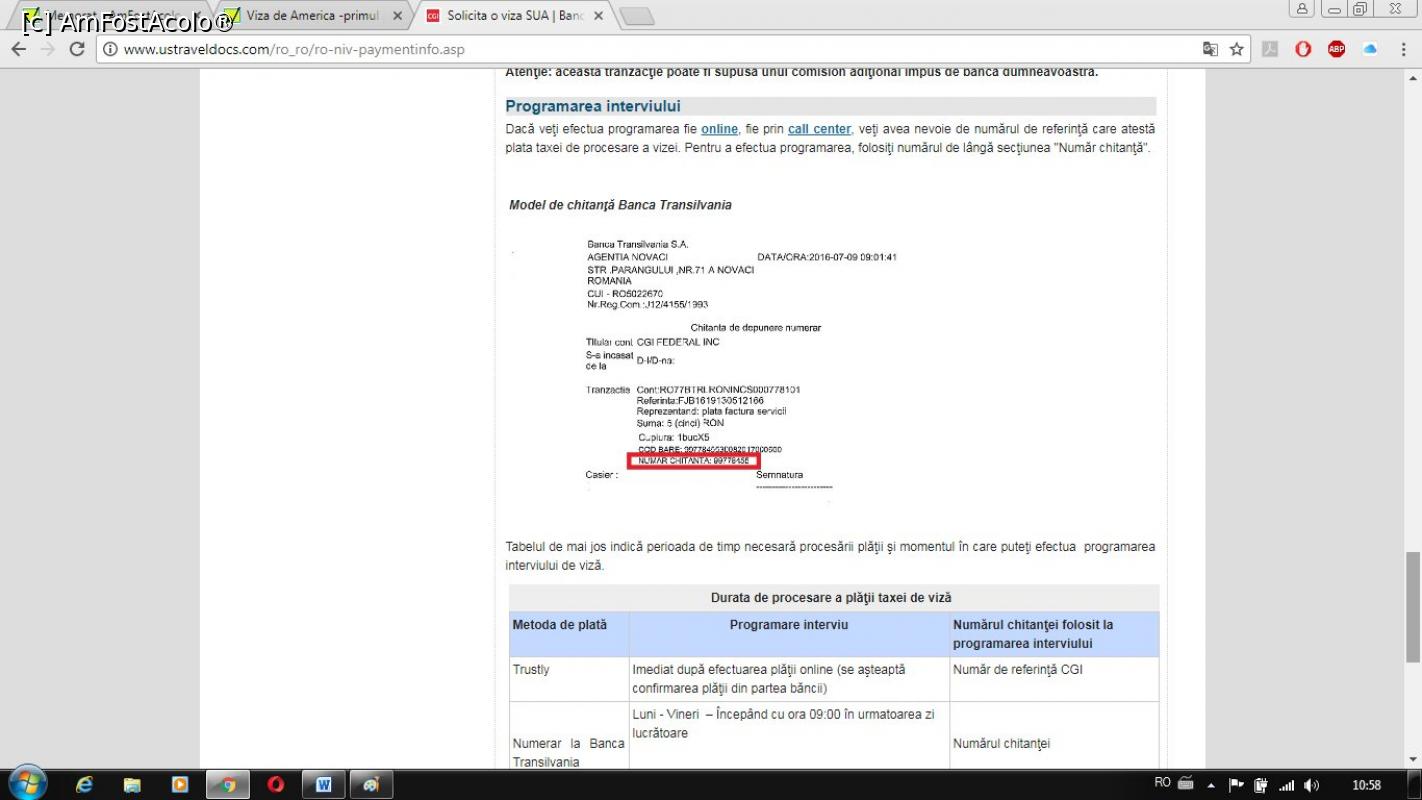Launch Internet Explorer from the taskbar

pyautogui.click(x=84, y=784)
